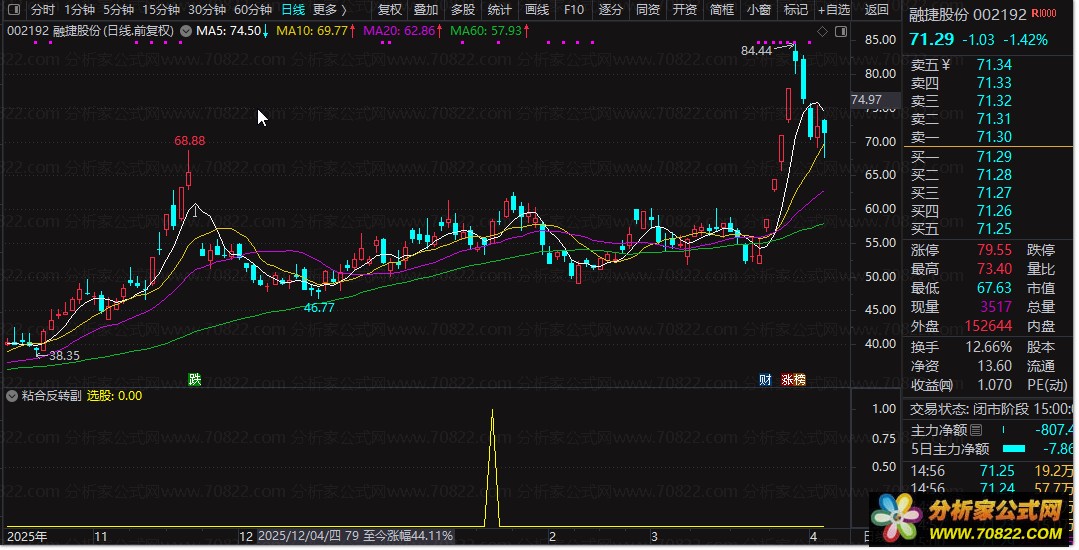
Task: Open the 复权 adjustment option
Action: pos(390,10)
